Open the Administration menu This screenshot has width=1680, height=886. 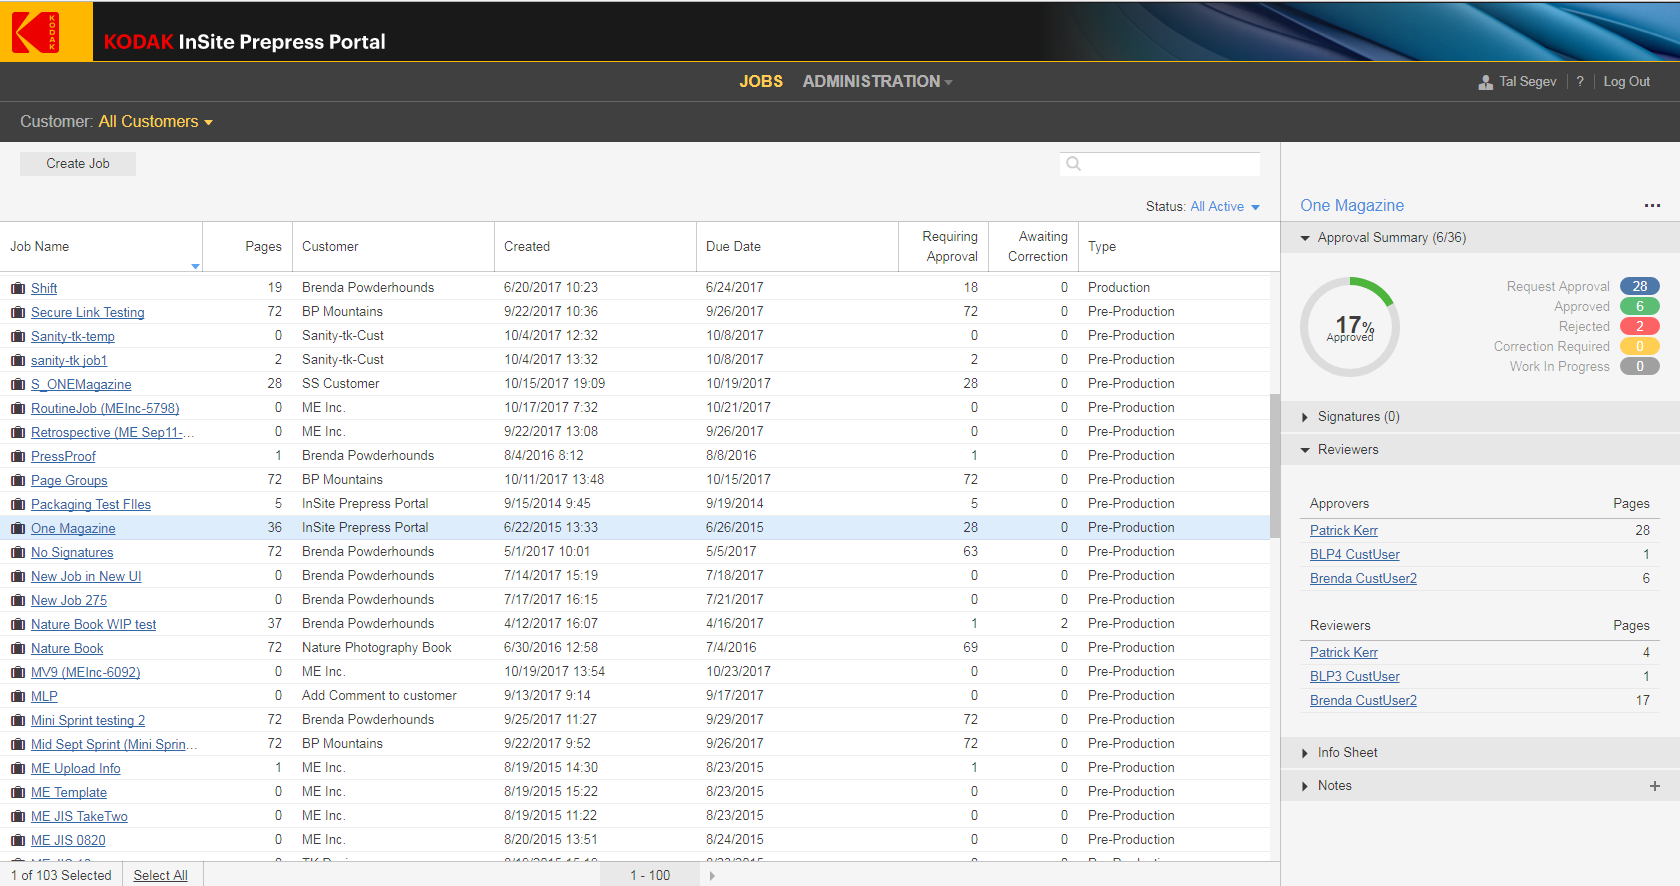coord(876,82)
